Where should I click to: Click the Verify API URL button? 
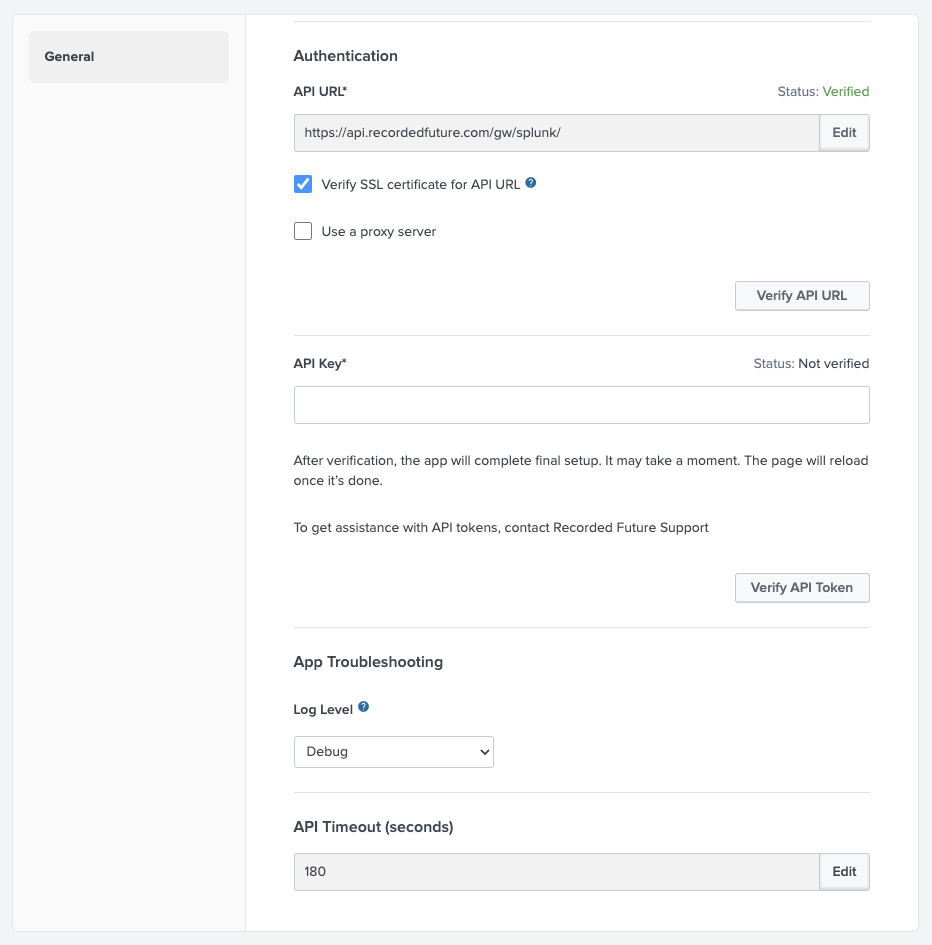click(x=801, y=296)
